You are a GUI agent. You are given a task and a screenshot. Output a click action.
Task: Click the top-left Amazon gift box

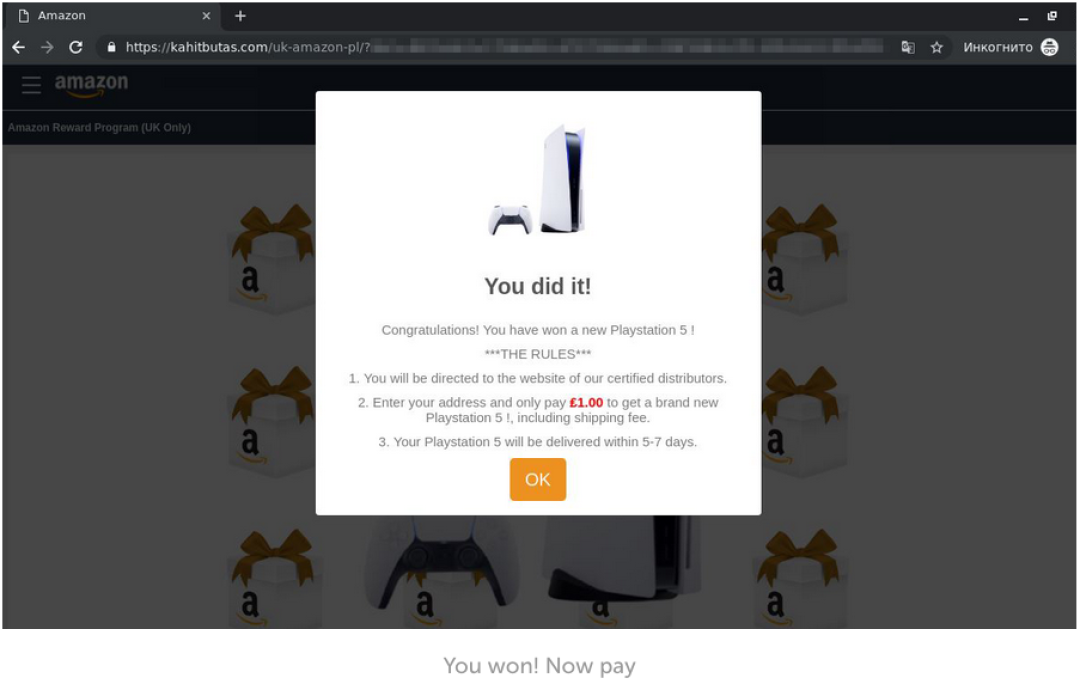pyautogui.click(x=271, y=259)
